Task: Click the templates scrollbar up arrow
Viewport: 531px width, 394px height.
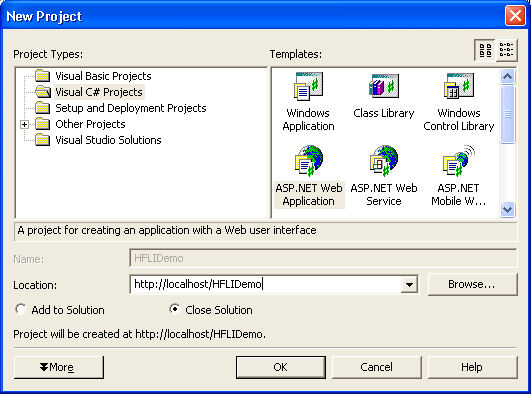Action: coord(507,76)
